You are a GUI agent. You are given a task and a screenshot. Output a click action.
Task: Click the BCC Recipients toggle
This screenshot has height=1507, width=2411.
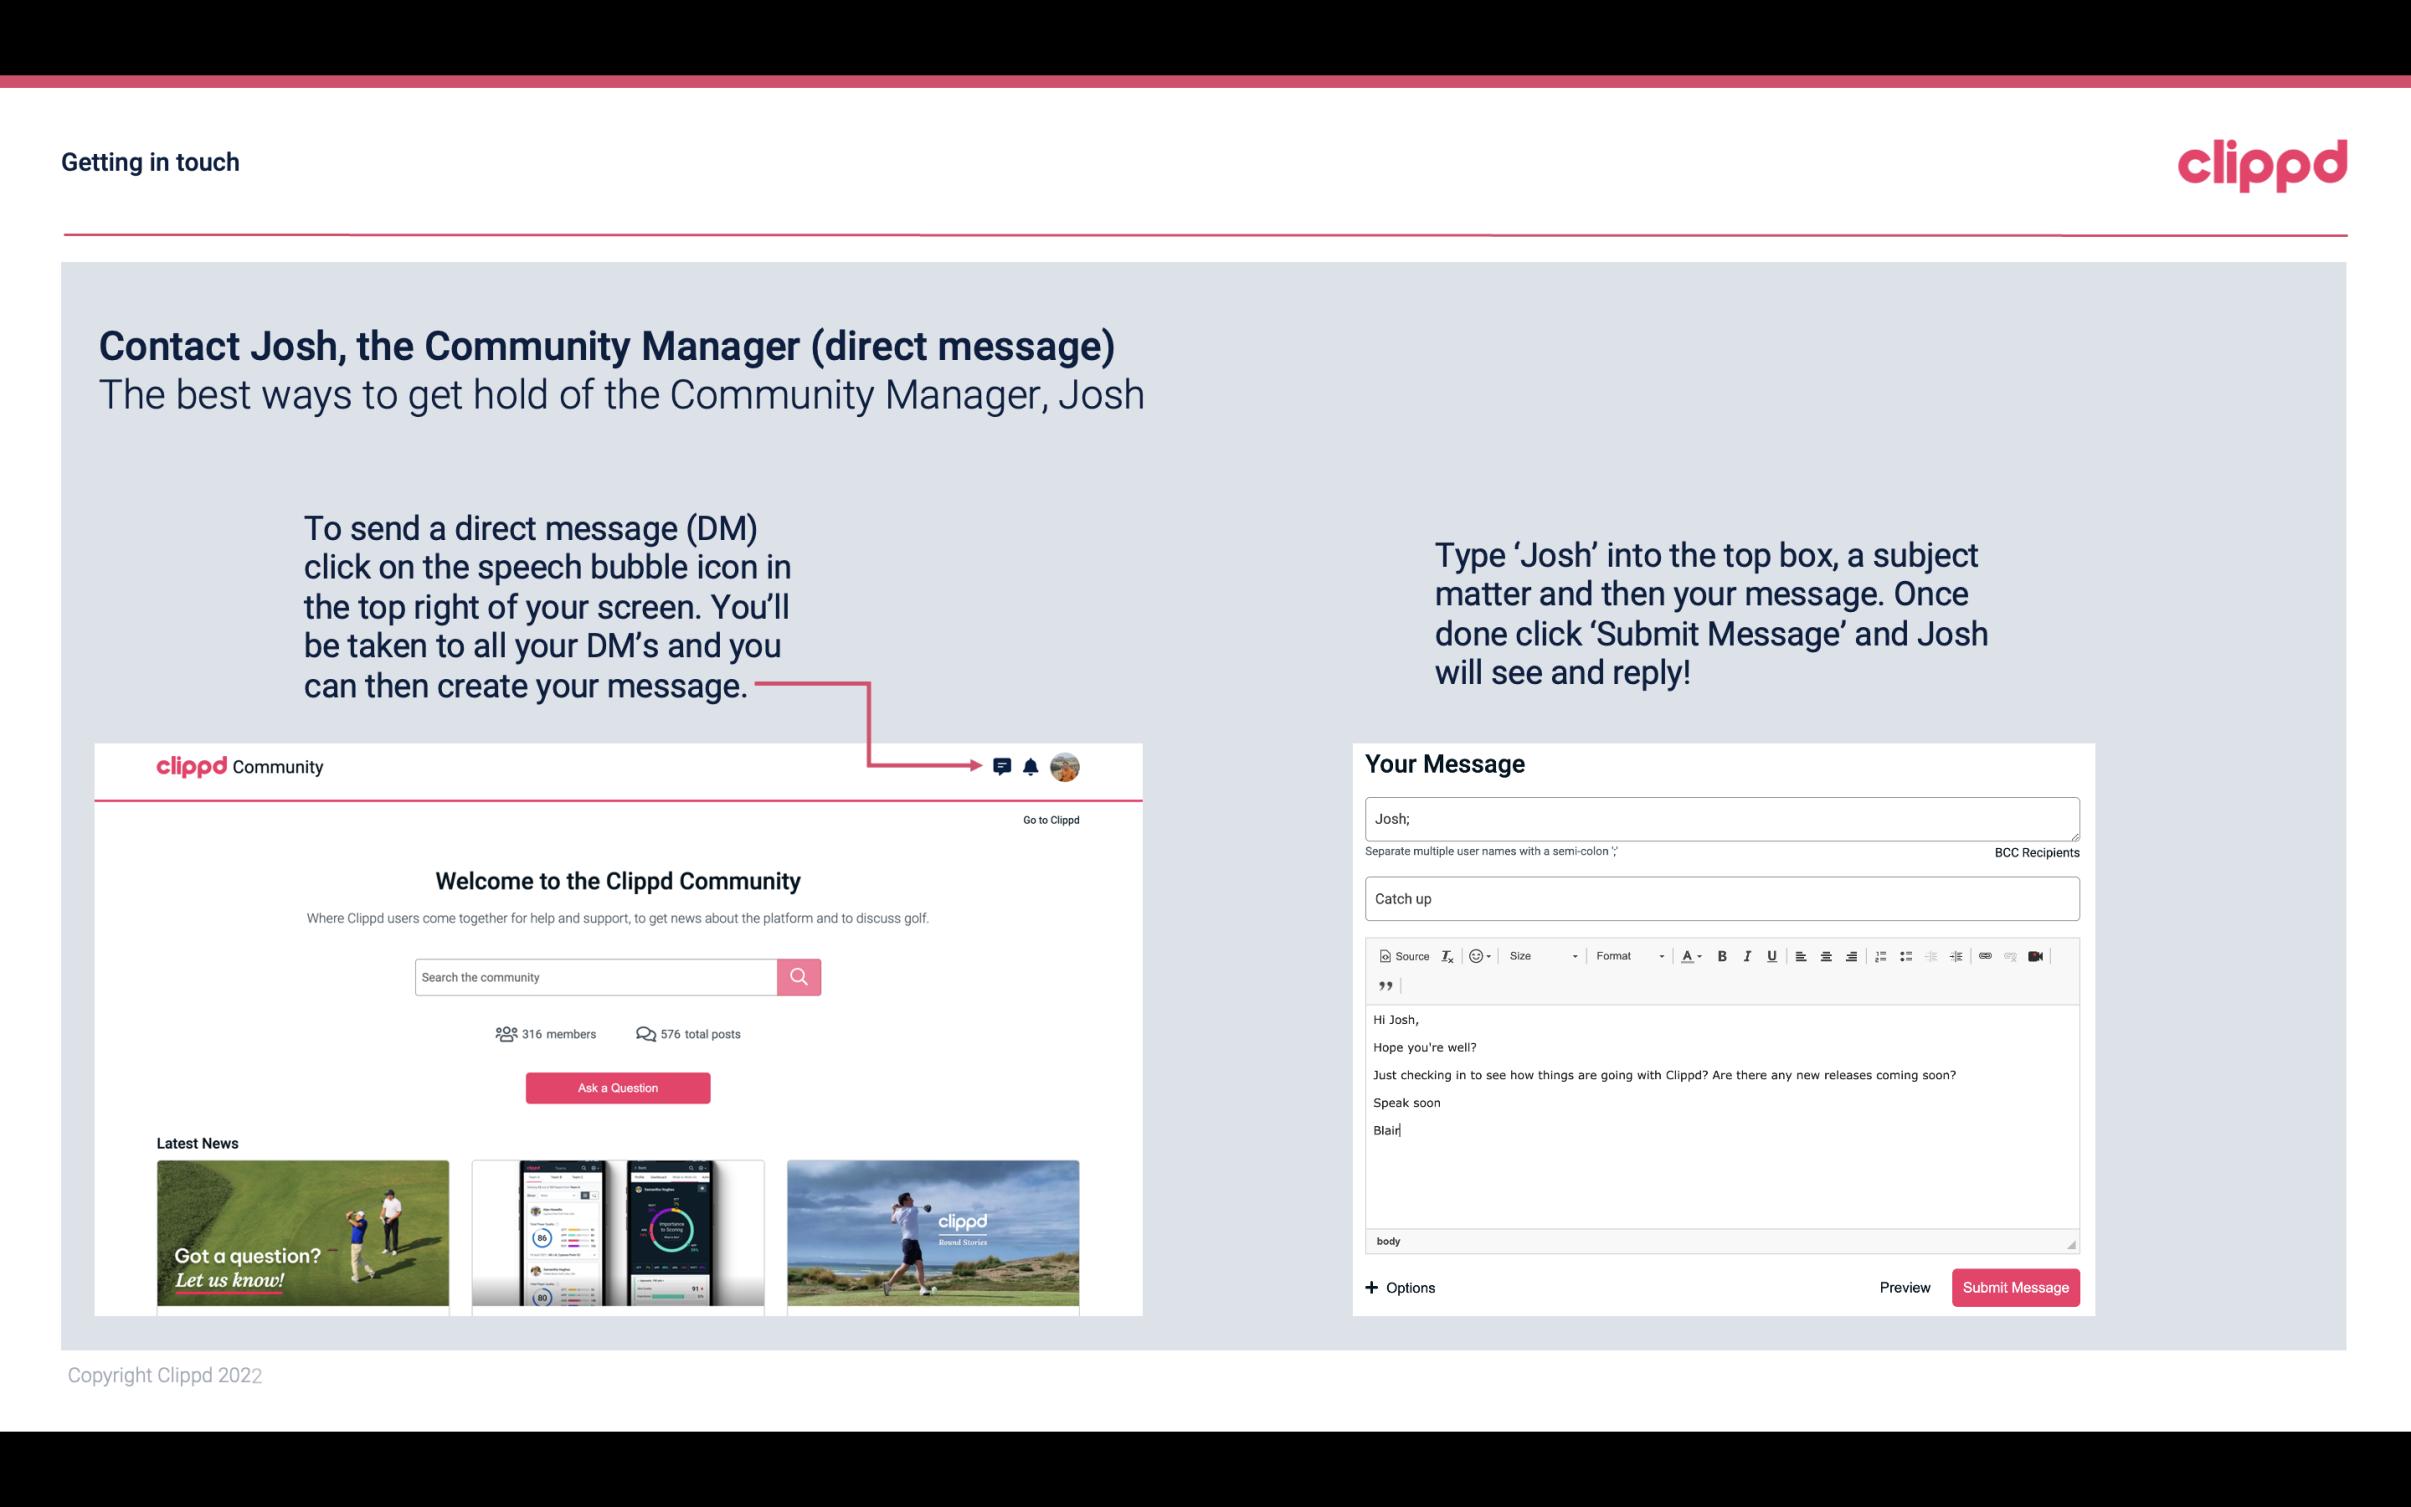point(2033,852)
